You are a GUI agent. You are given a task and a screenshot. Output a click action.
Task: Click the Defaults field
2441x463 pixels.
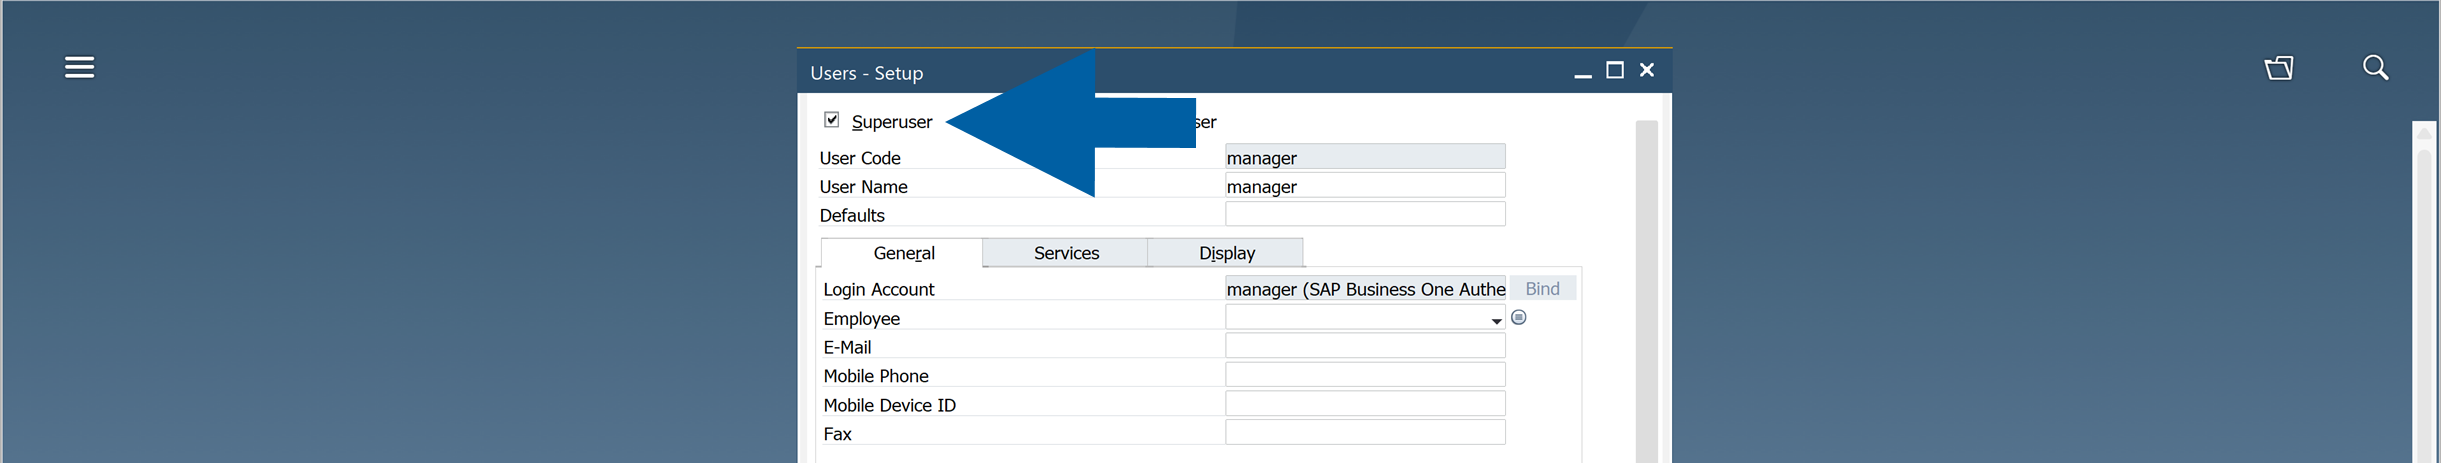coord(1365,214)
